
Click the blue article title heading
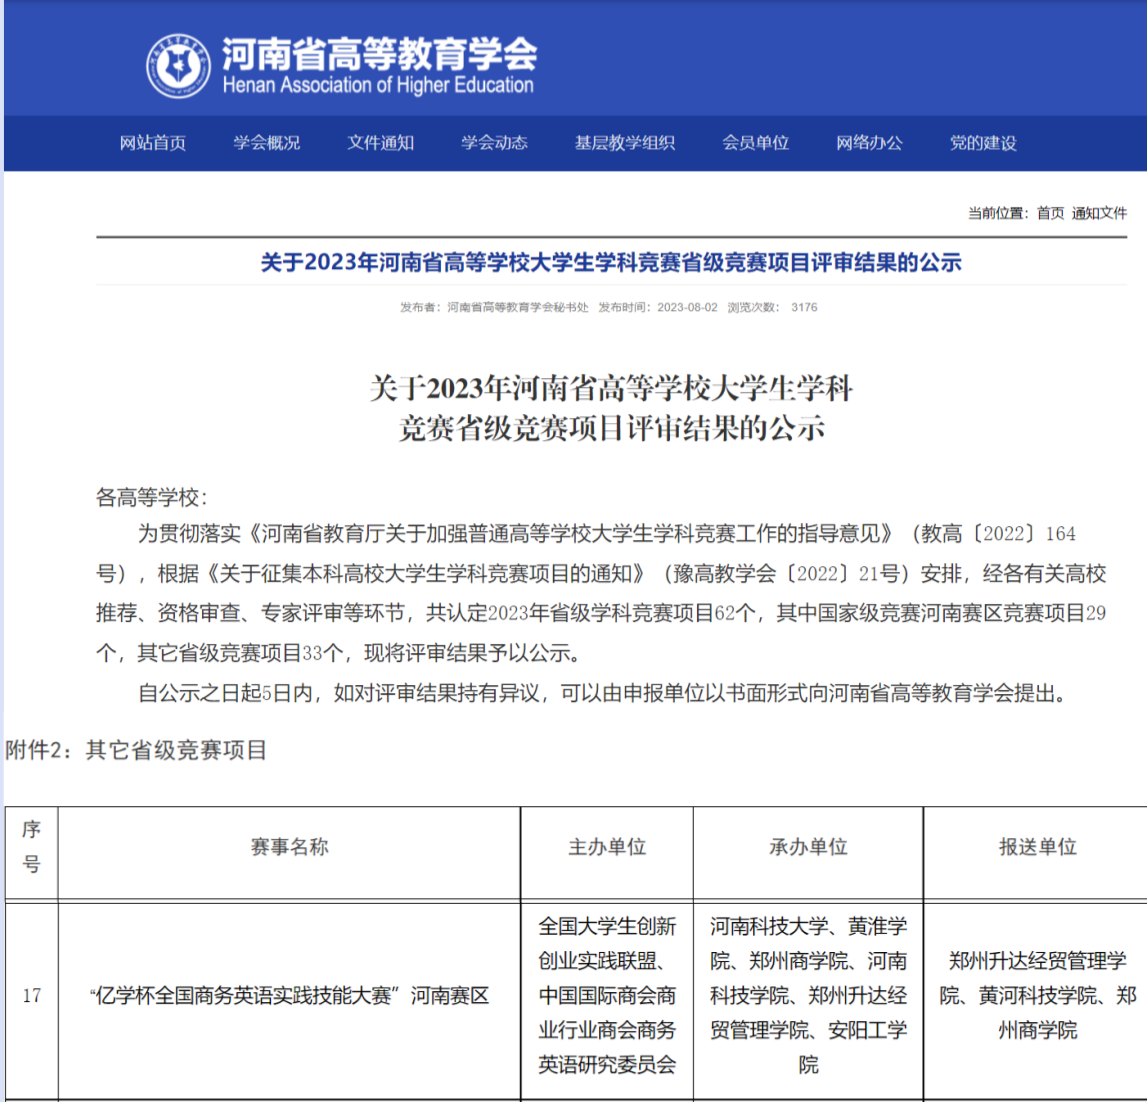coord(611,263)
